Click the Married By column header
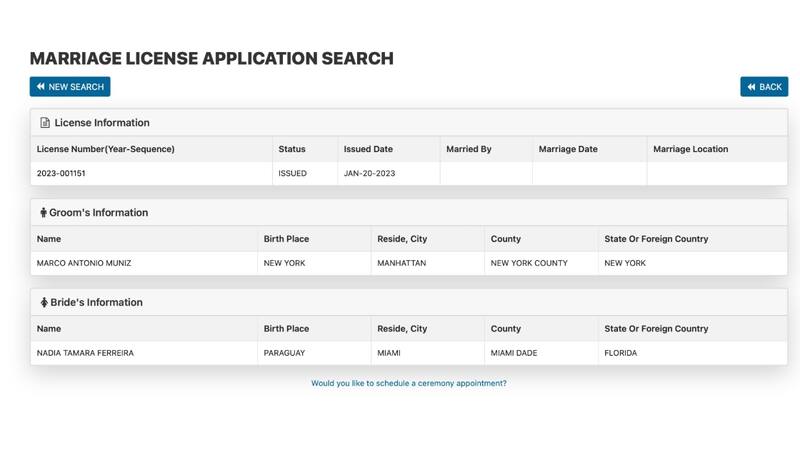 click(x=468, y=149)
